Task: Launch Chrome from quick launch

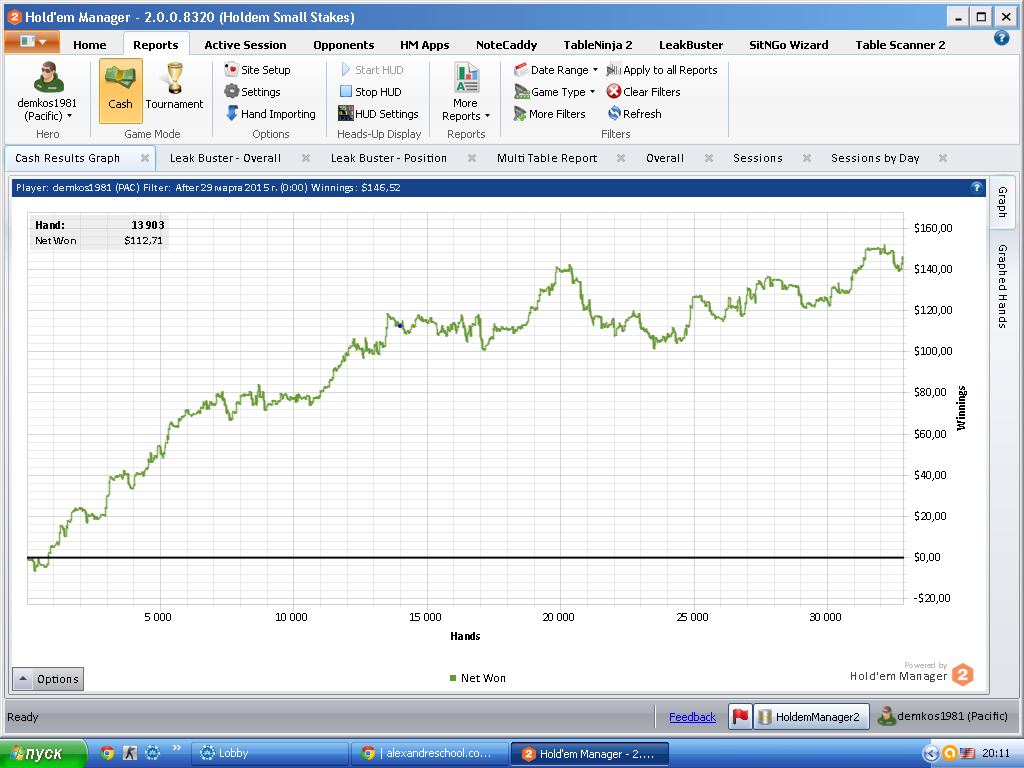Action: (108, 753)
